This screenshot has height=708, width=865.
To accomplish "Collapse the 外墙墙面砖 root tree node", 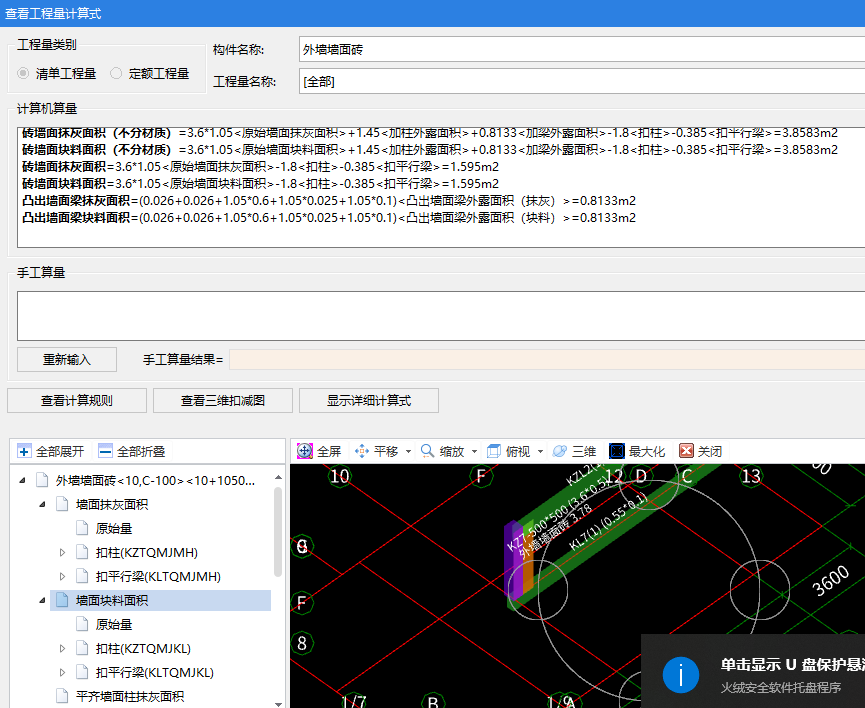I will 22,481.
